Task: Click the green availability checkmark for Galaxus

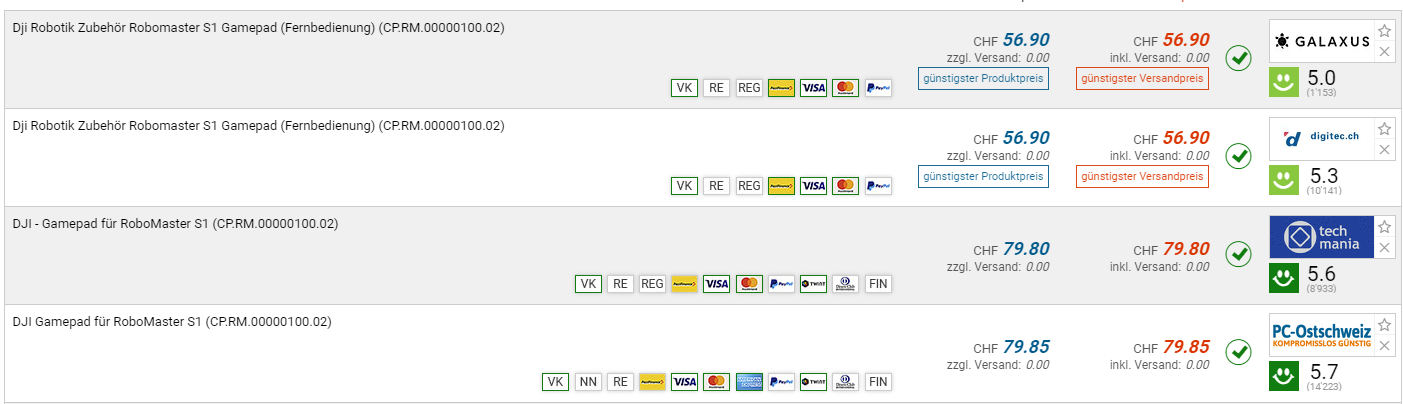Action: 1239,59
